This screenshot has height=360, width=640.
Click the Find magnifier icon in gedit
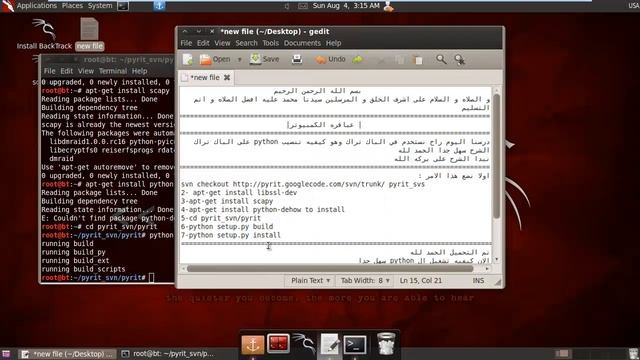(x=441, y=60)
